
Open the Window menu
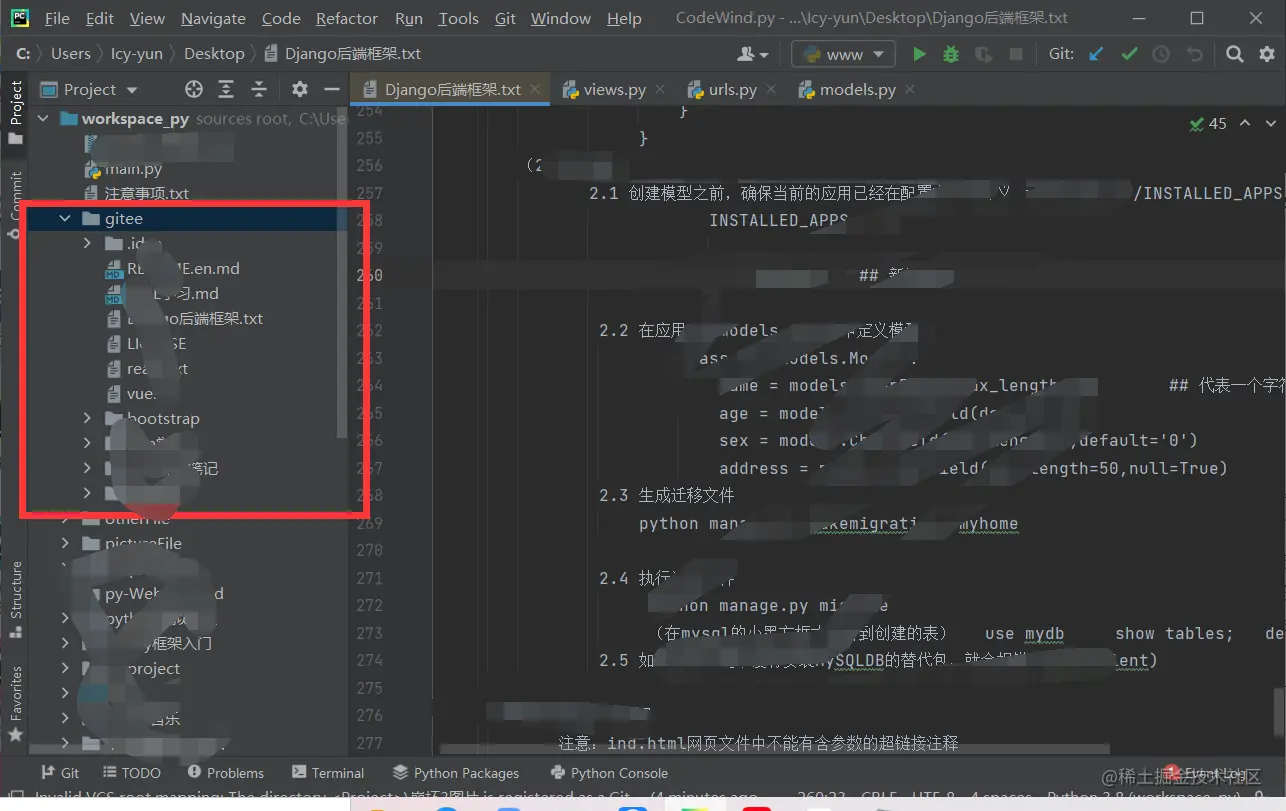pos(561,18)
